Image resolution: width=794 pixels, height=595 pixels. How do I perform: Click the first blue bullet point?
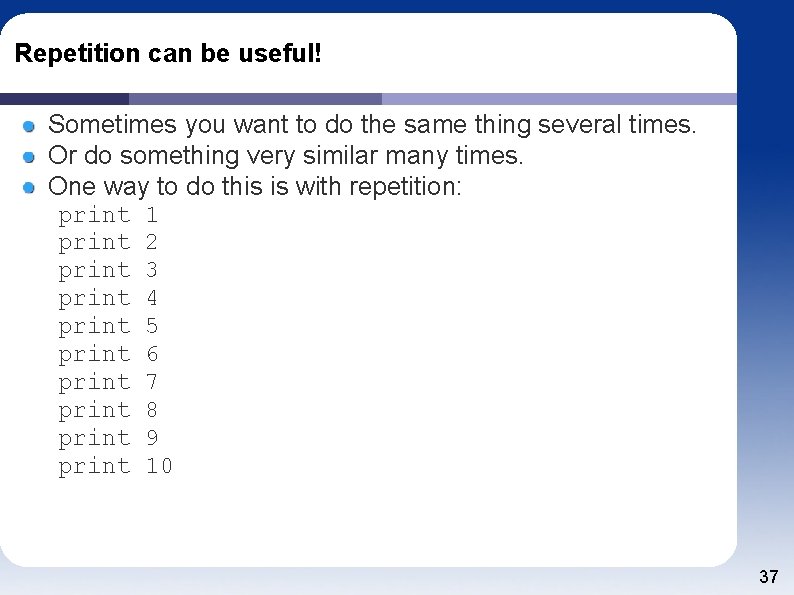tap(29, 126)
